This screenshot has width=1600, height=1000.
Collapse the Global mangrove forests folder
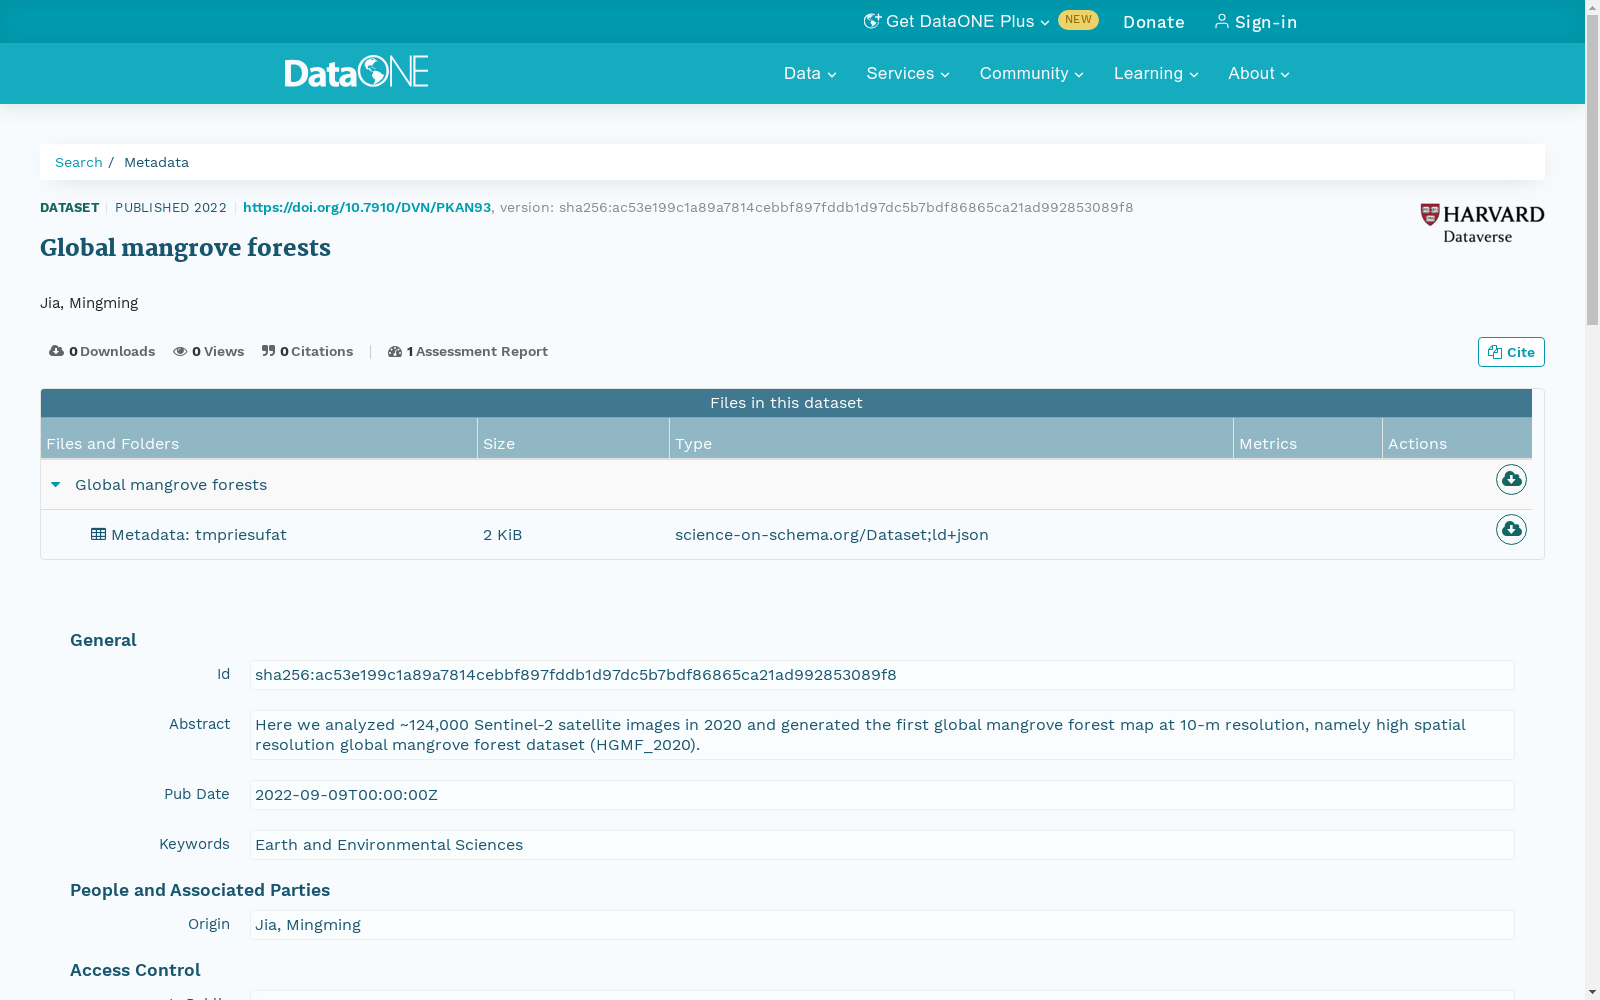(56, 485)
